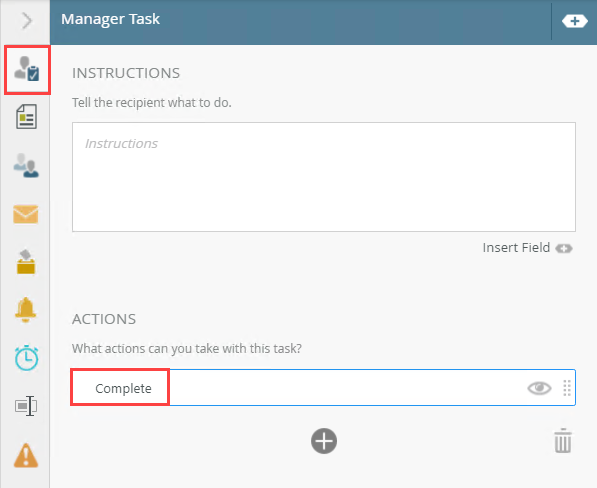Delete the selected action with trash icon
This screenshot has height=488, width=597.
pyautogui.click(x=563, y=441)
